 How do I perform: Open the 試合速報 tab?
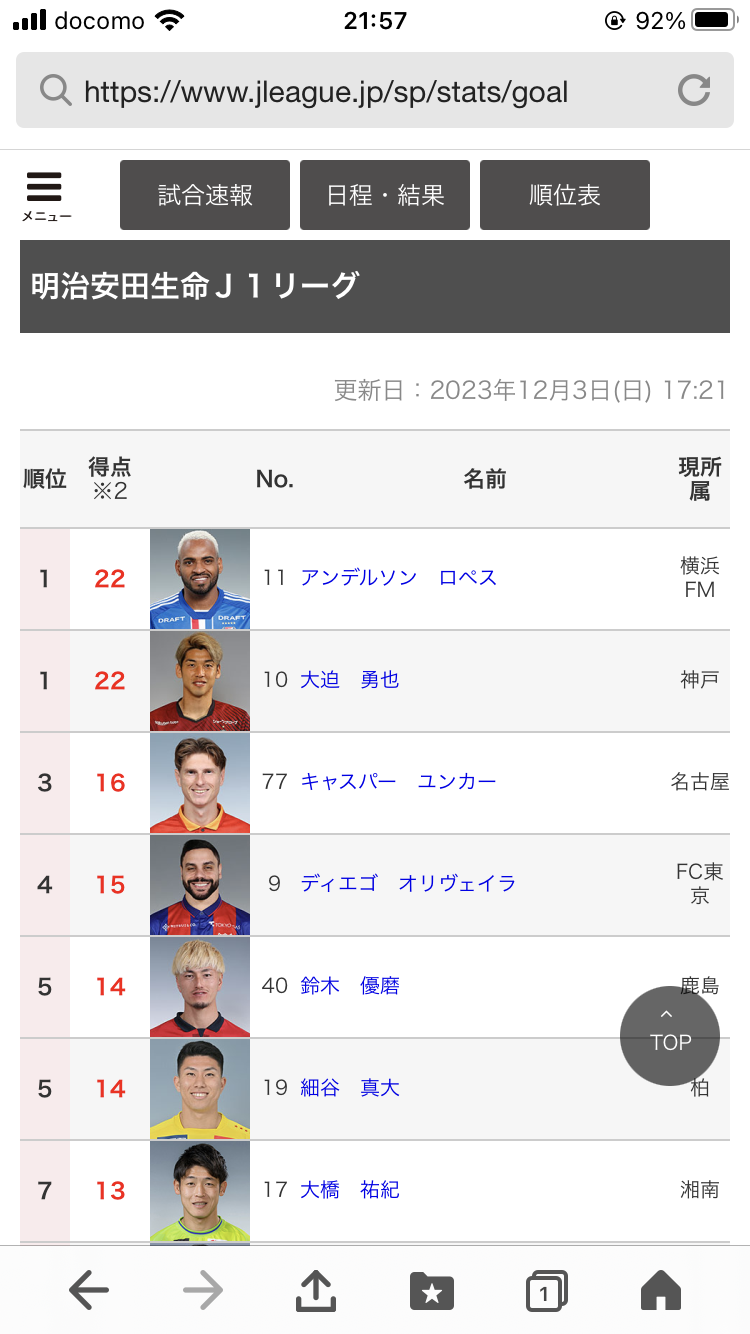pos(205,195)
